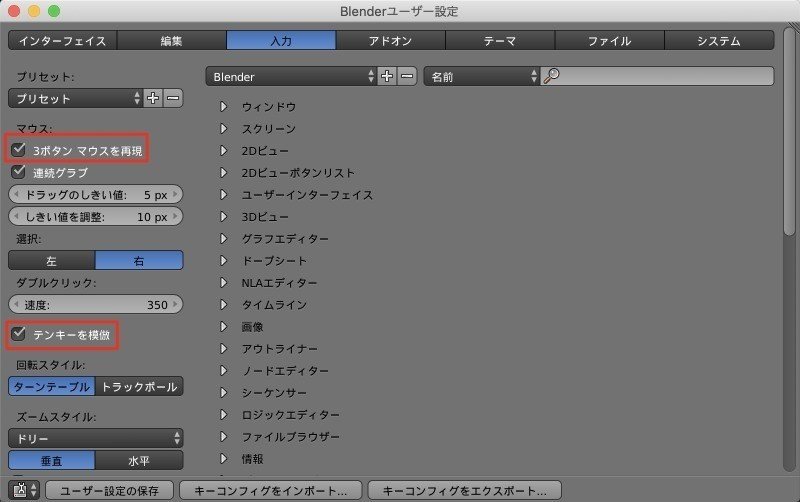
Task: Open the editor type icon at bottom left
Action: (24, 490)
